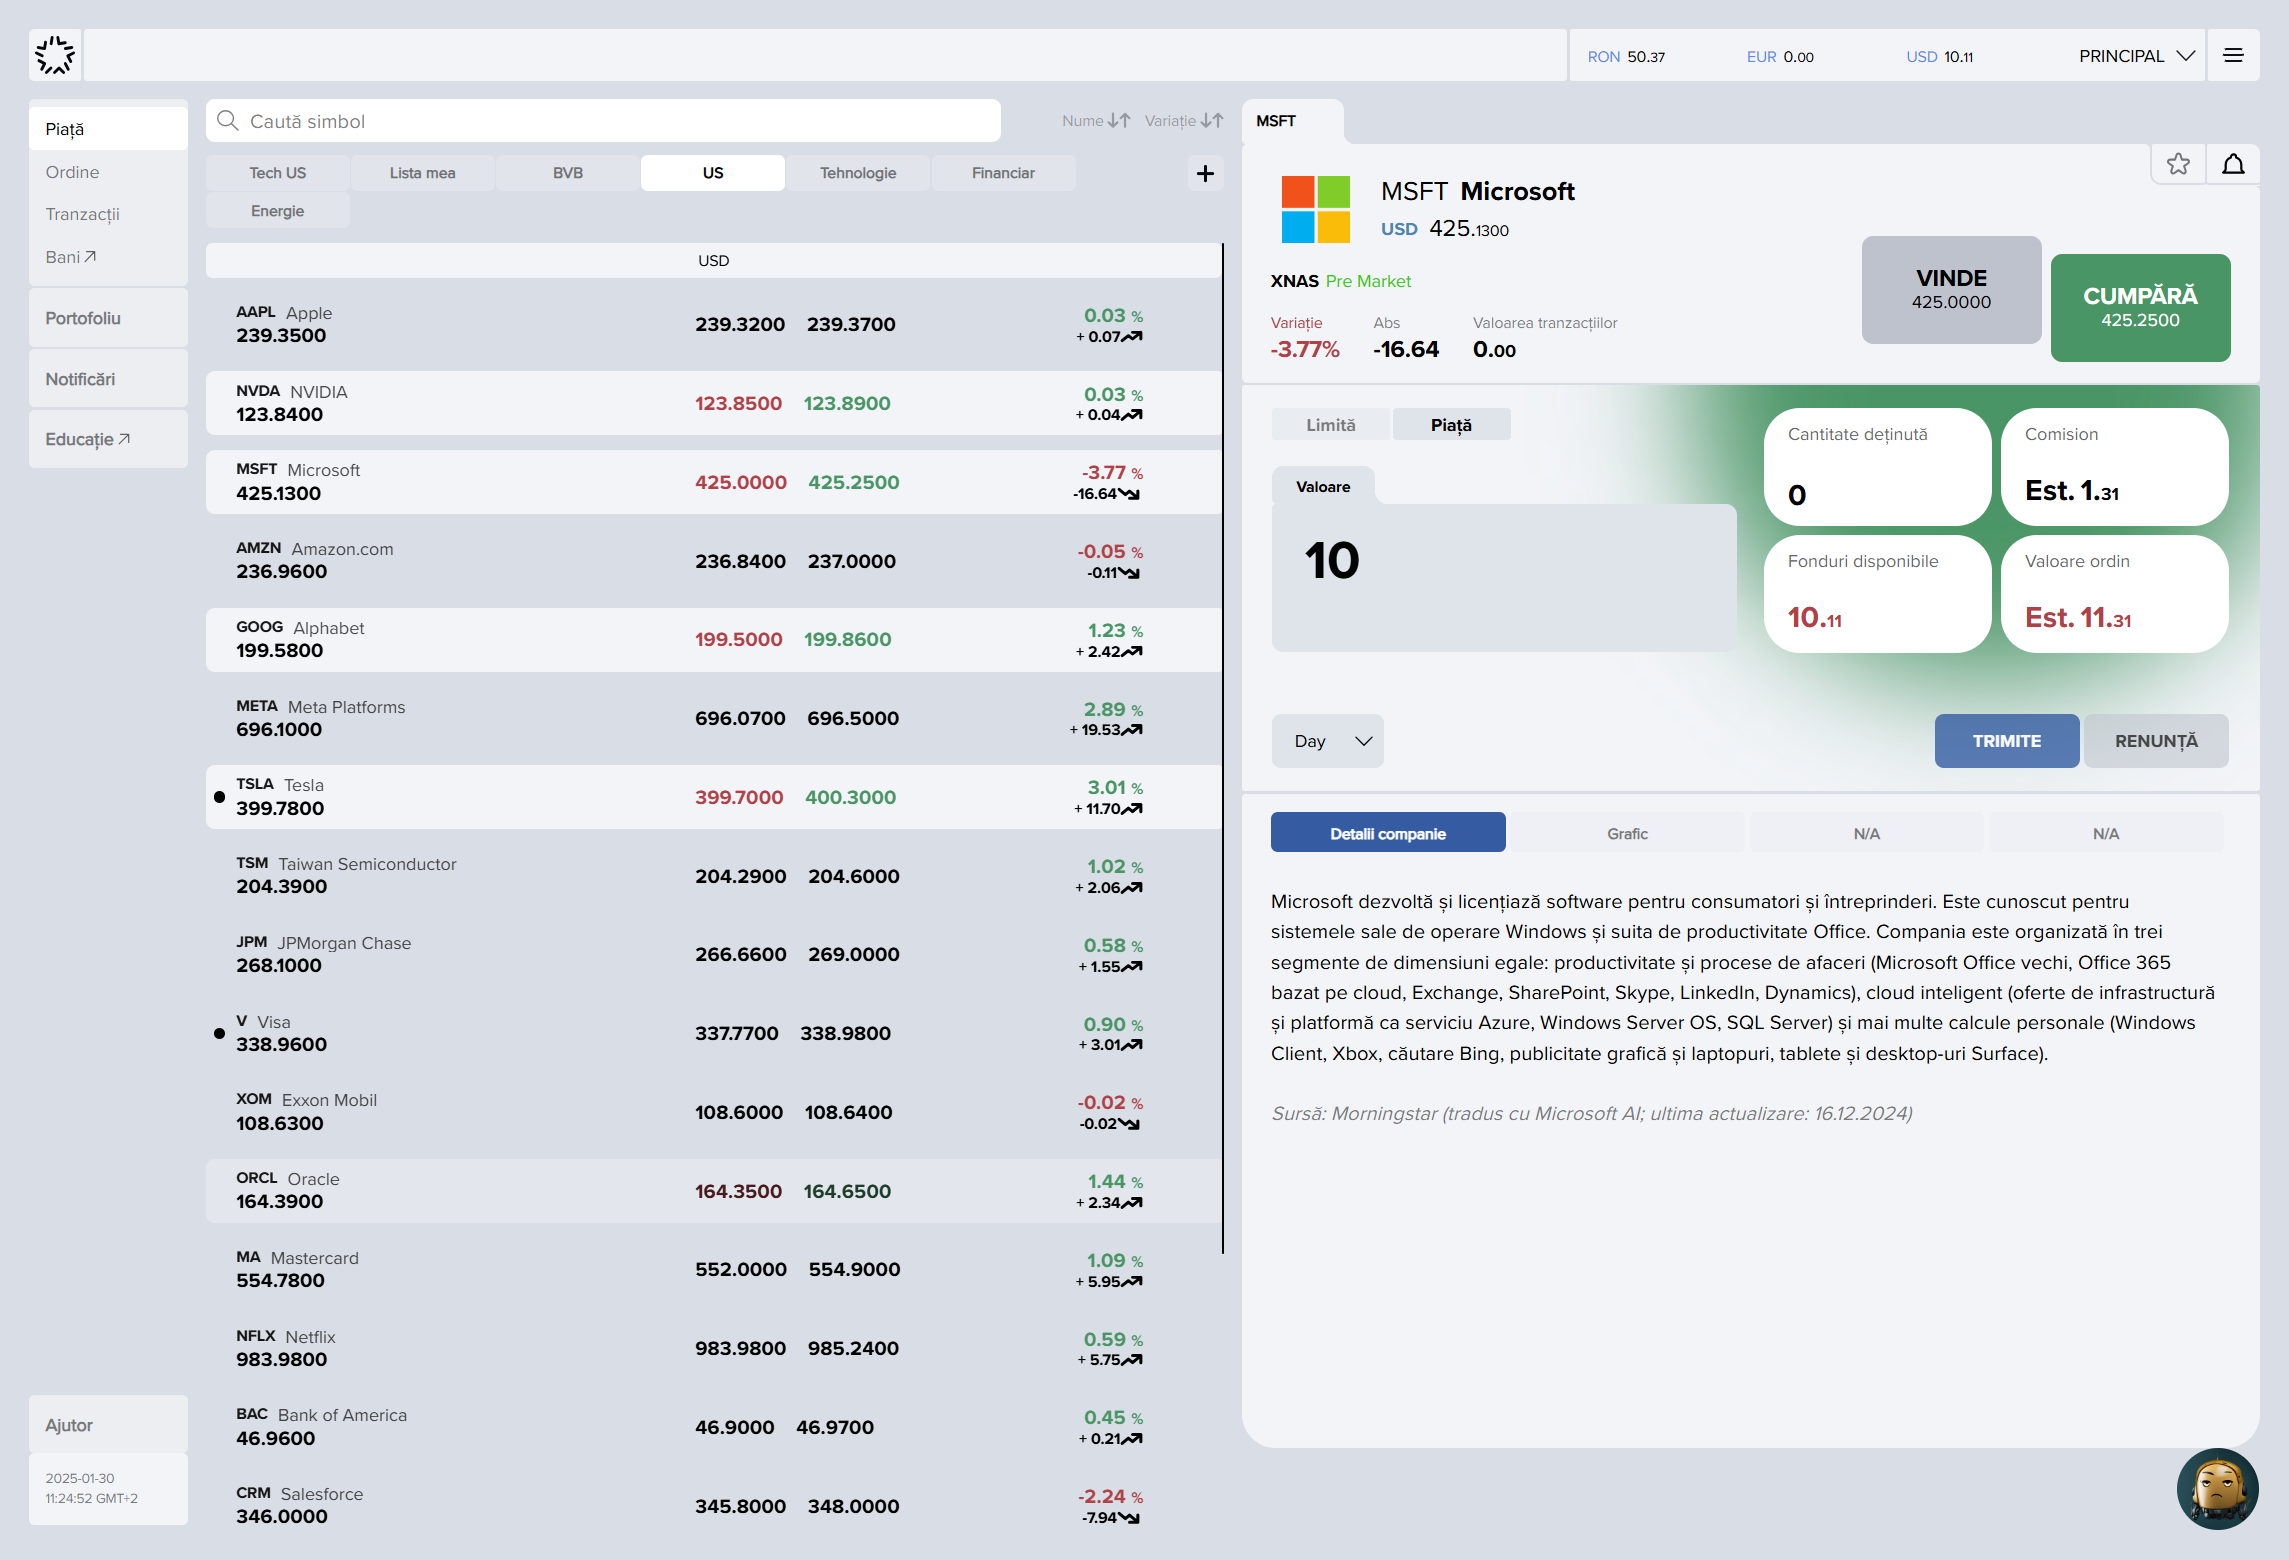Open the Lista mea watchlist tab
This screenshot has width=2289, height=1560.
(422, 173)
